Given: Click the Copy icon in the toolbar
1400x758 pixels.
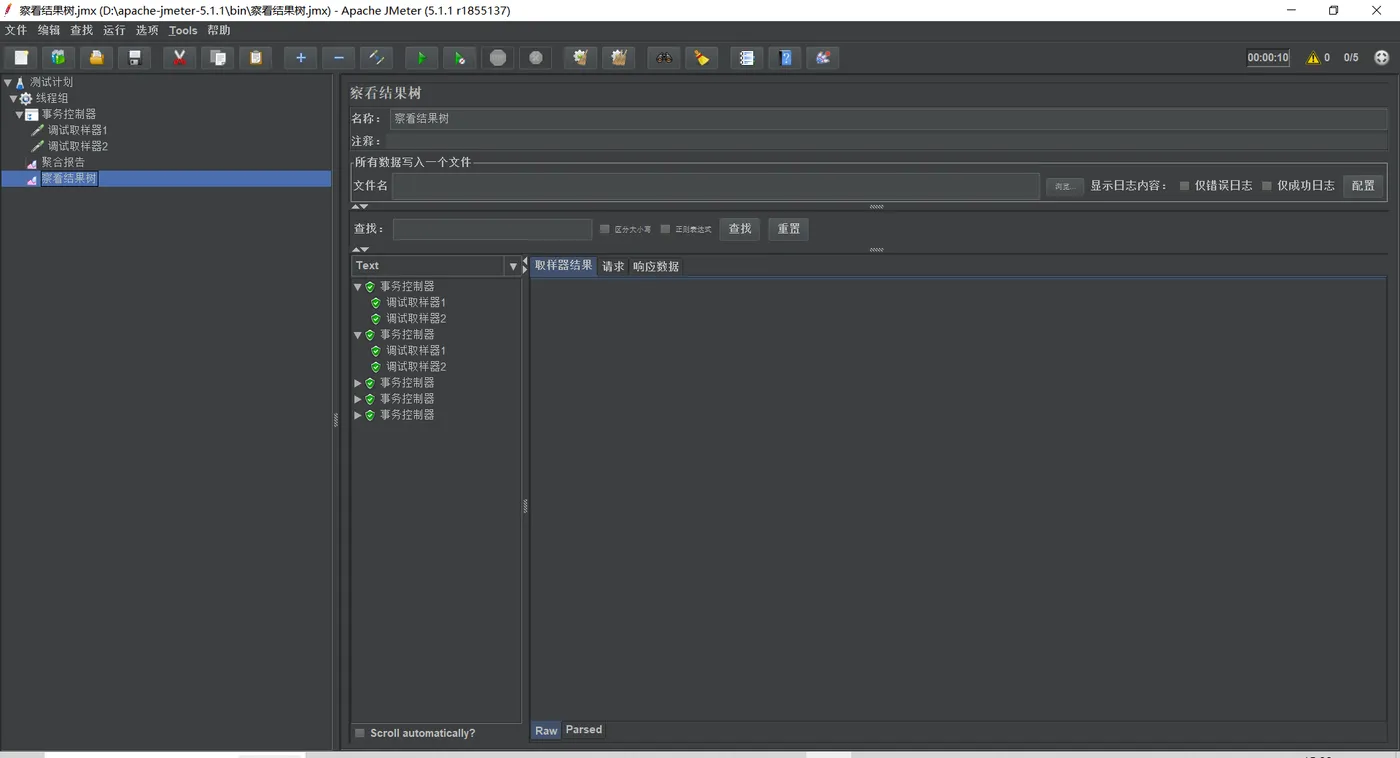Looking at the screenshot, I should click(x=217, y=58).
